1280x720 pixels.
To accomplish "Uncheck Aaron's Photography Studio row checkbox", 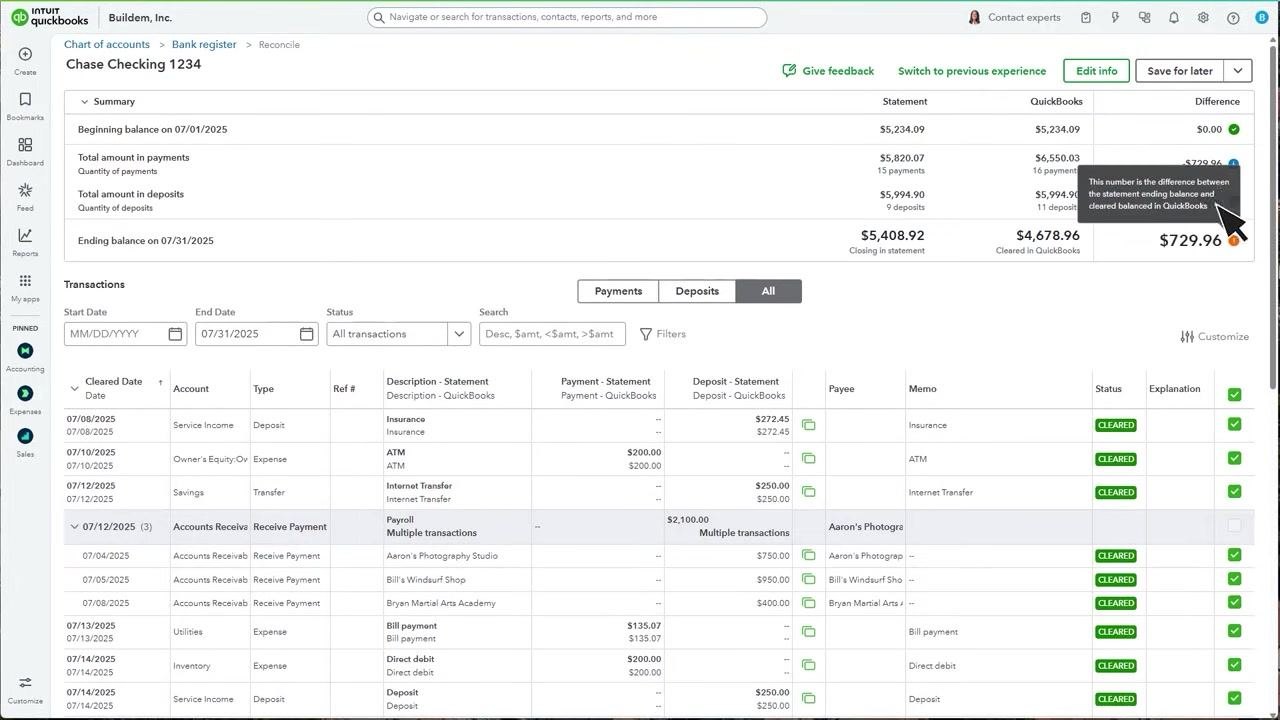I will pyautogui.click(x=1234, y=555).
